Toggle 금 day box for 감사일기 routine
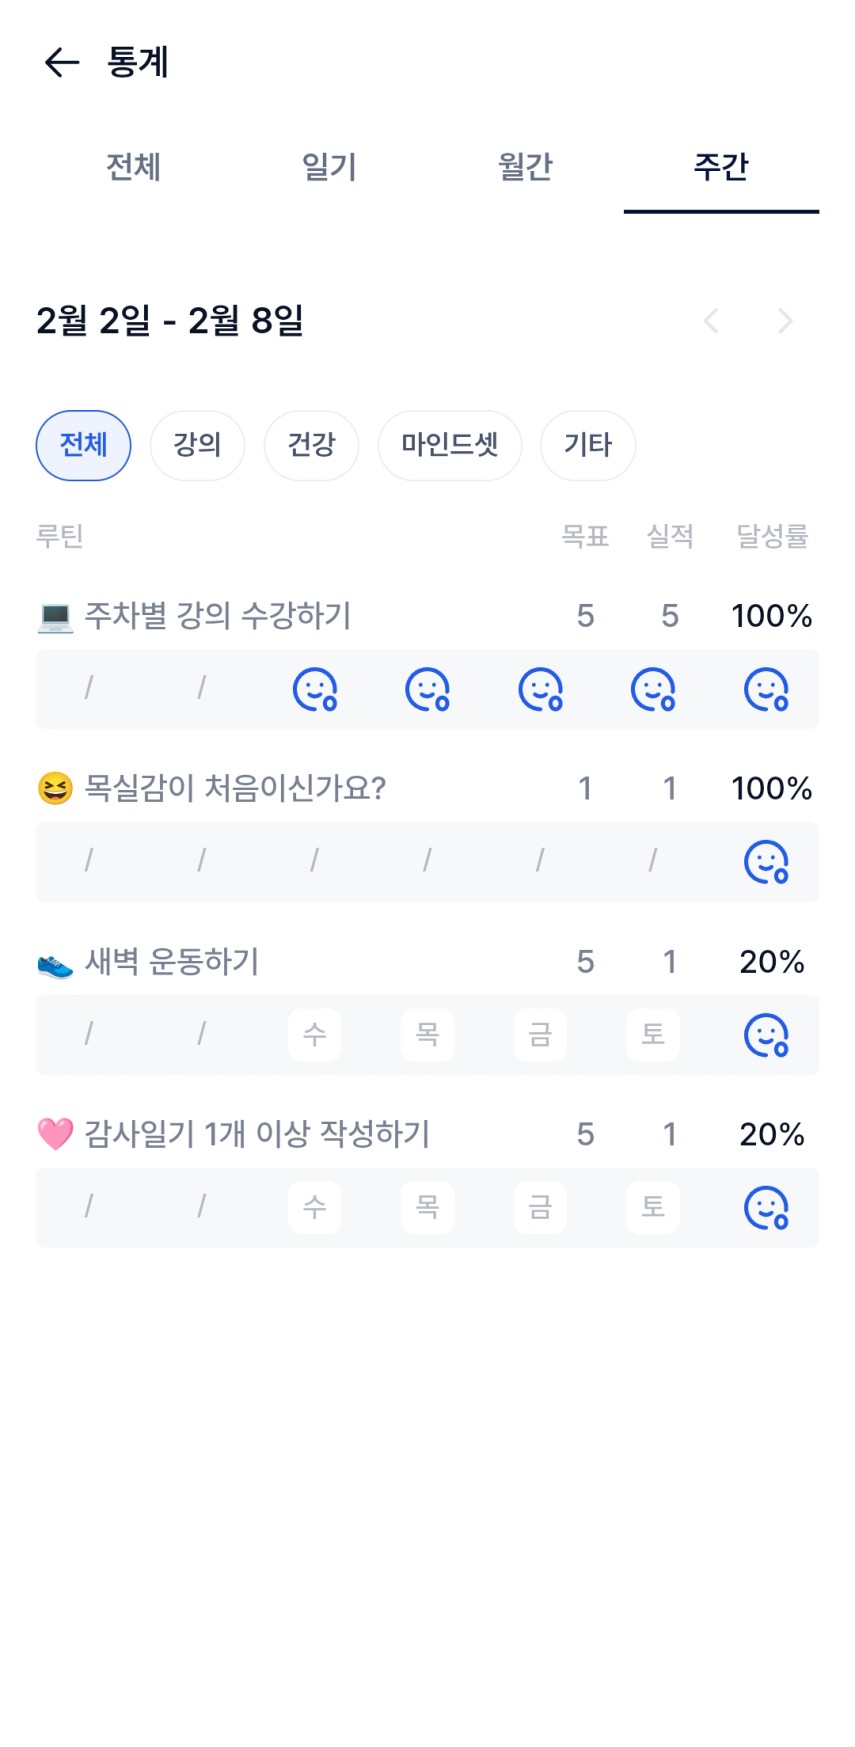Viewport: 855px width, 1747px height. (x=540, y=1207)
